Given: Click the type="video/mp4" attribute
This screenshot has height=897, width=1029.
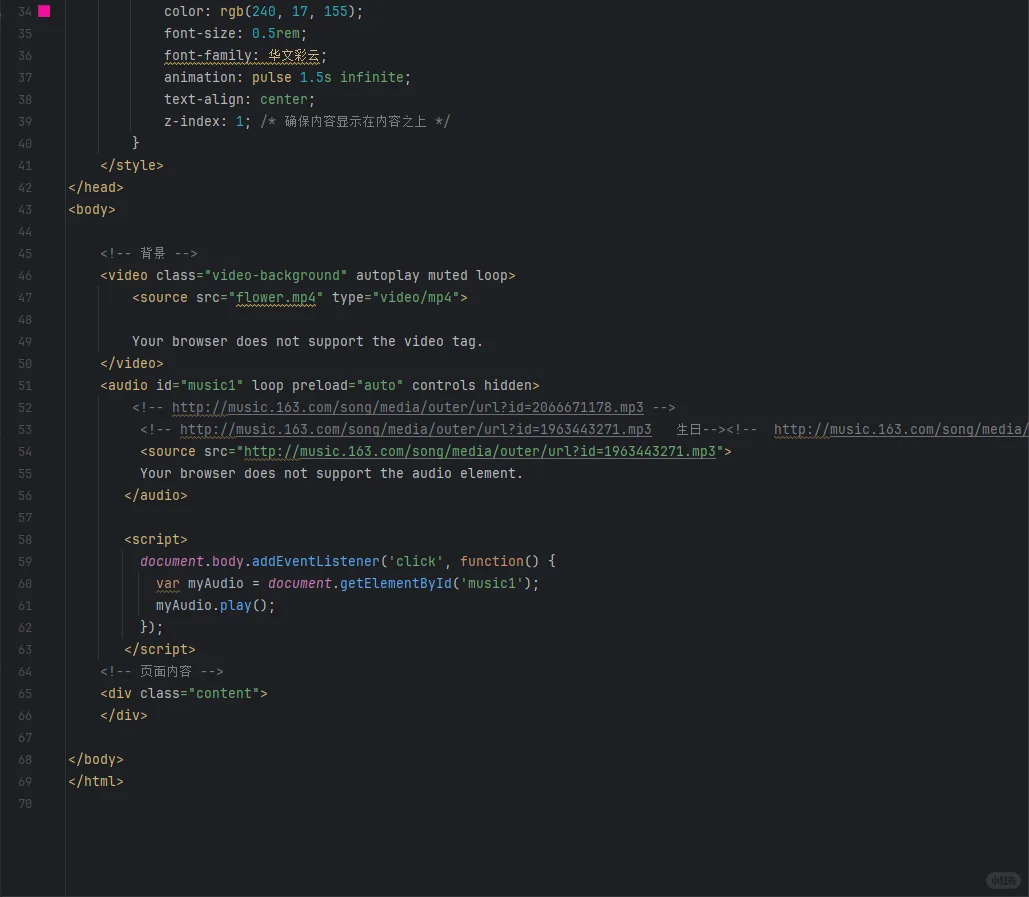Looking at the screenshot, I should (395, 297).
